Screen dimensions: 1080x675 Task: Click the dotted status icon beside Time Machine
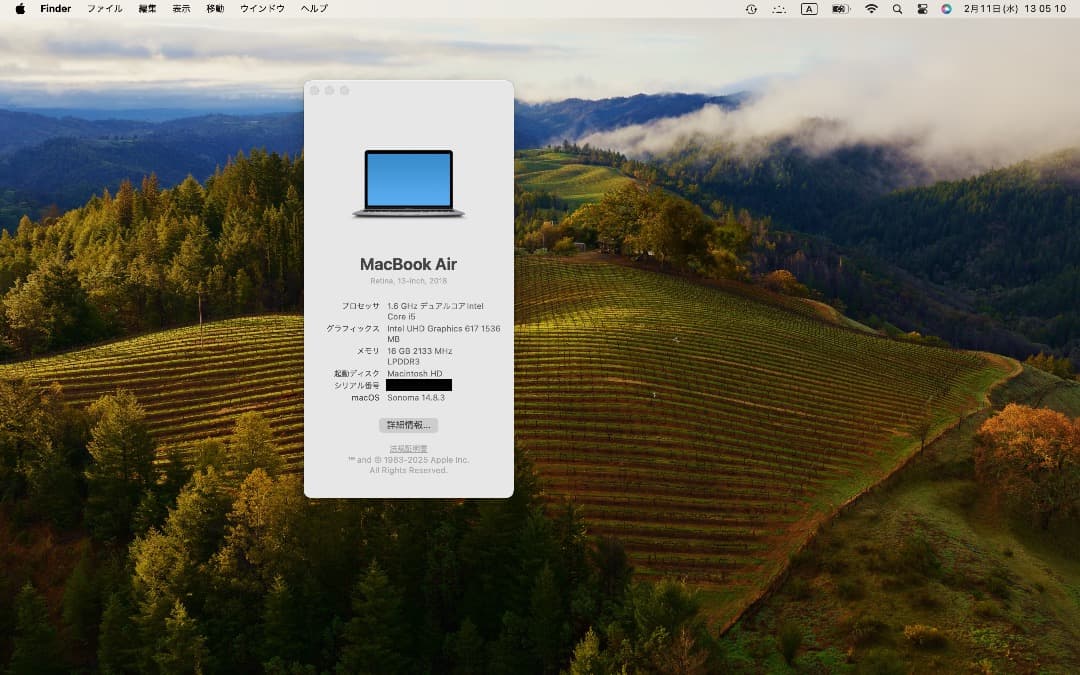tap(781, 8)
